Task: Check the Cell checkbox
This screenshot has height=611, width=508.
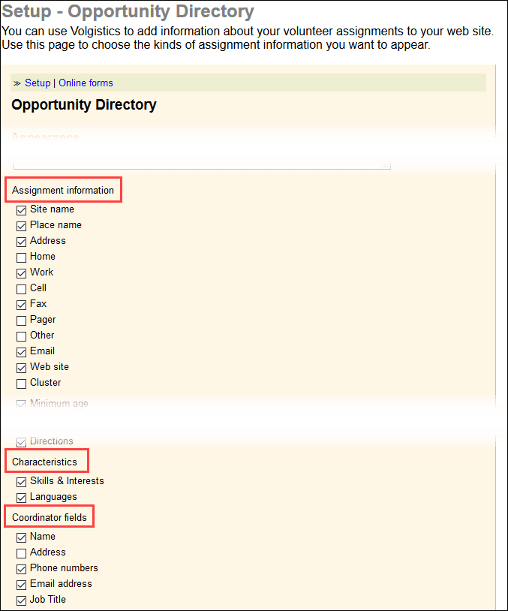Action: tap(21, 289)
